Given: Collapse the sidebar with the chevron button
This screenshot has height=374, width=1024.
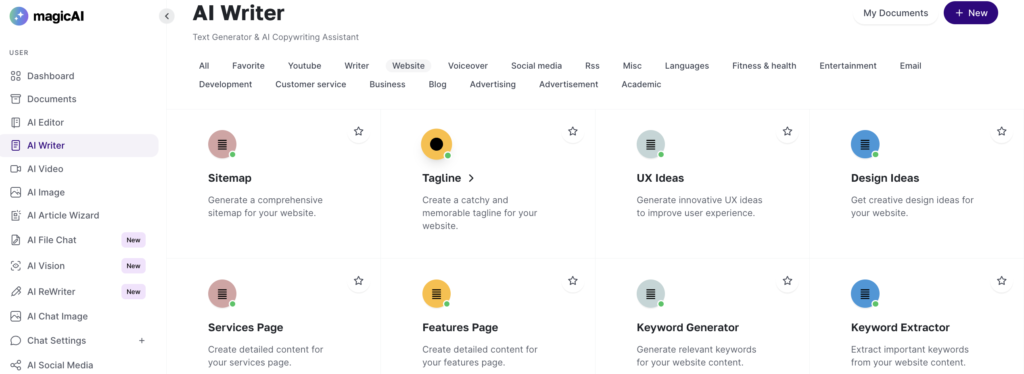Looking at the screenshot, I should pos(167,16).
